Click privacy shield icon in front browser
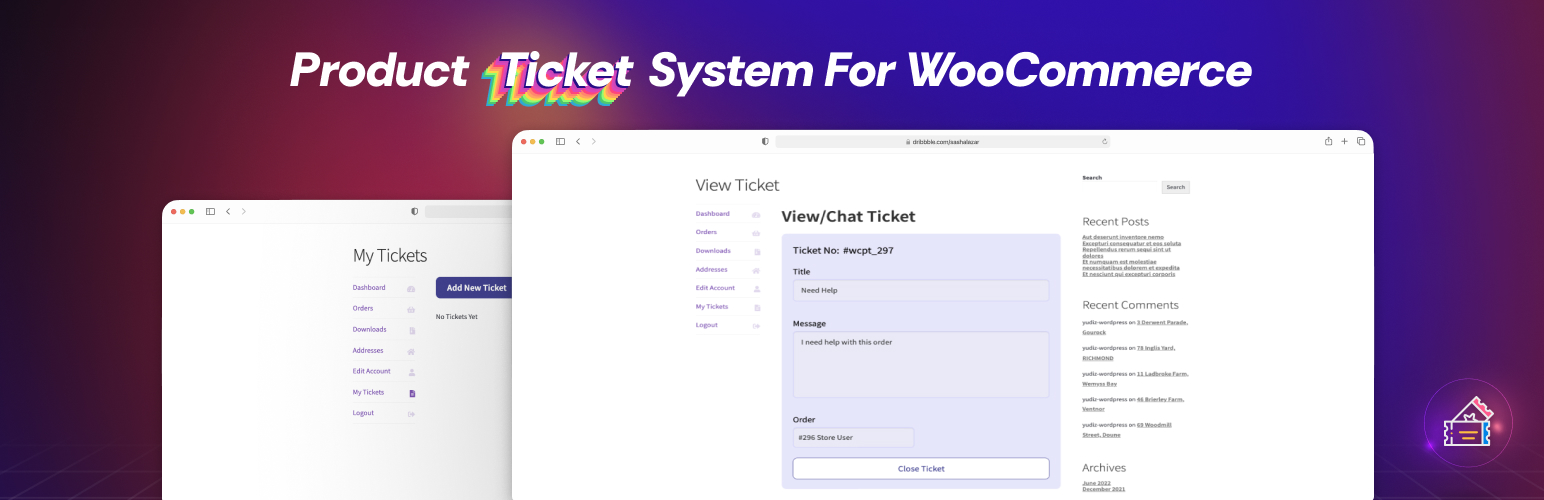1544x500 pixels. (x=765, y=142)
